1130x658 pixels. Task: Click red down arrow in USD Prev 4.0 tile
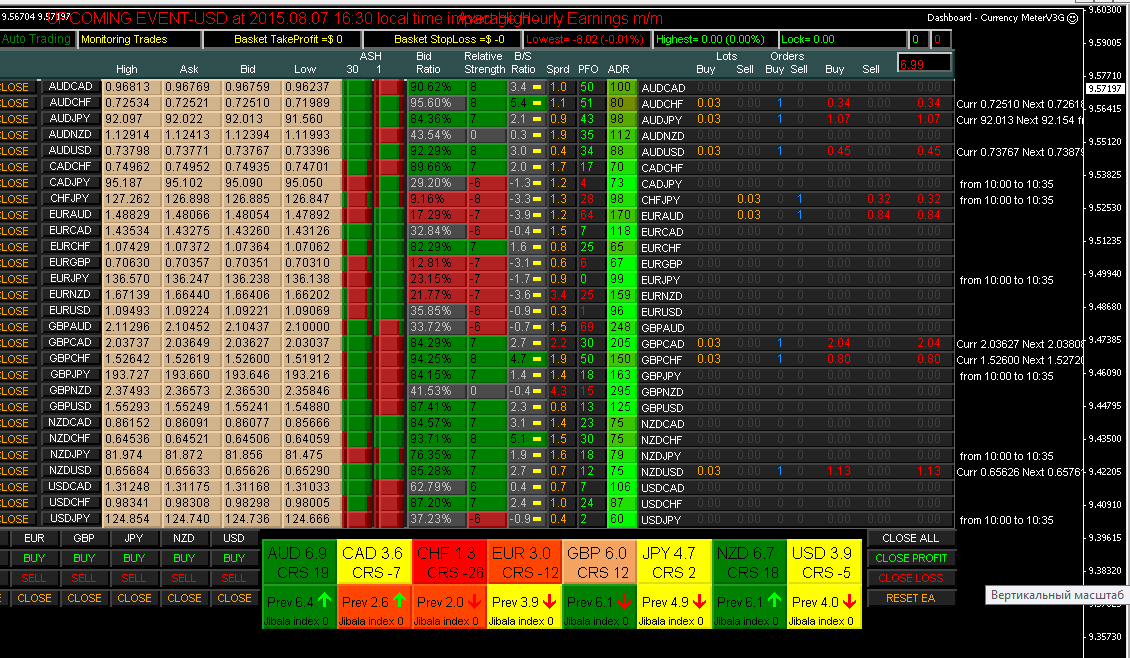849,600
